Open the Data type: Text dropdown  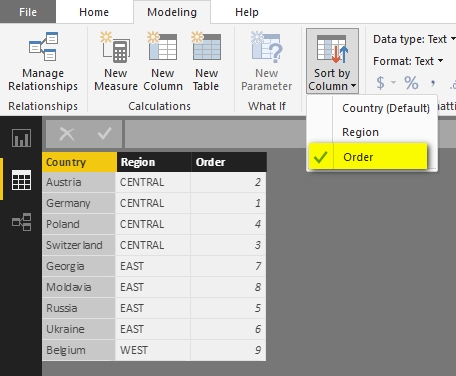(414, 39)
